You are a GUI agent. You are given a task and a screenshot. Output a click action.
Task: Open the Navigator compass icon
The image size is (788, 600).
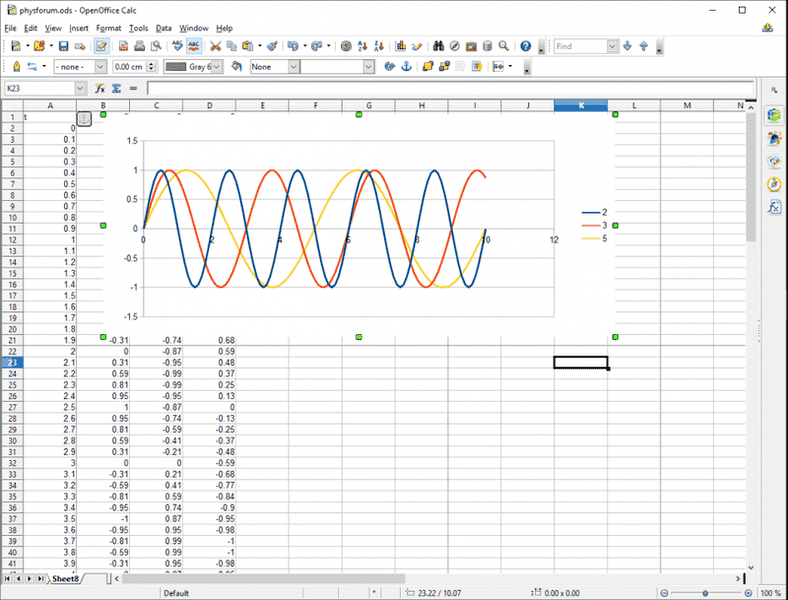[455, 46]
